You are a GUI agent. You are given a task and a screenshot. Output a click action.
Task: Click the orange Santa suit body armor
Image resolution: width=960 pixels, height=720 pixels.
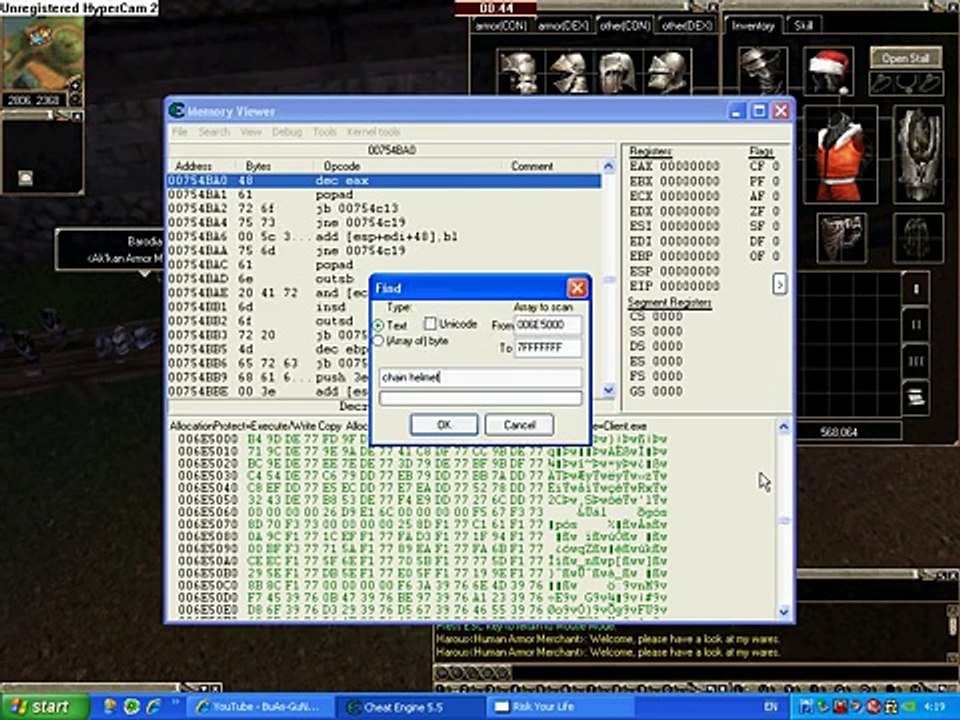[840, 154]
